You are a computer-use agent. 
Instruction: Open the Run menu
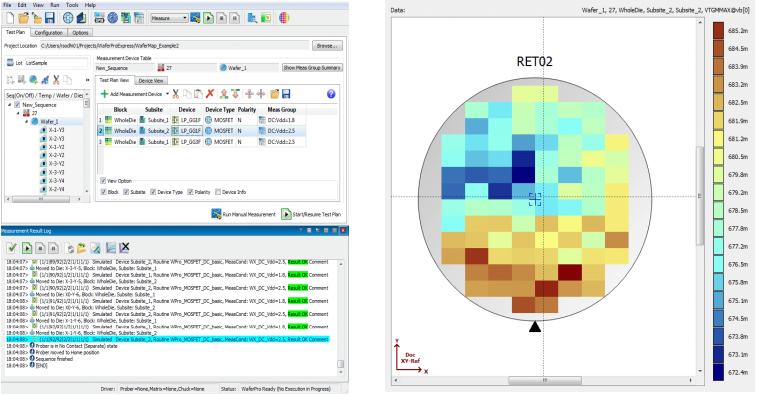tap(55, 5)
